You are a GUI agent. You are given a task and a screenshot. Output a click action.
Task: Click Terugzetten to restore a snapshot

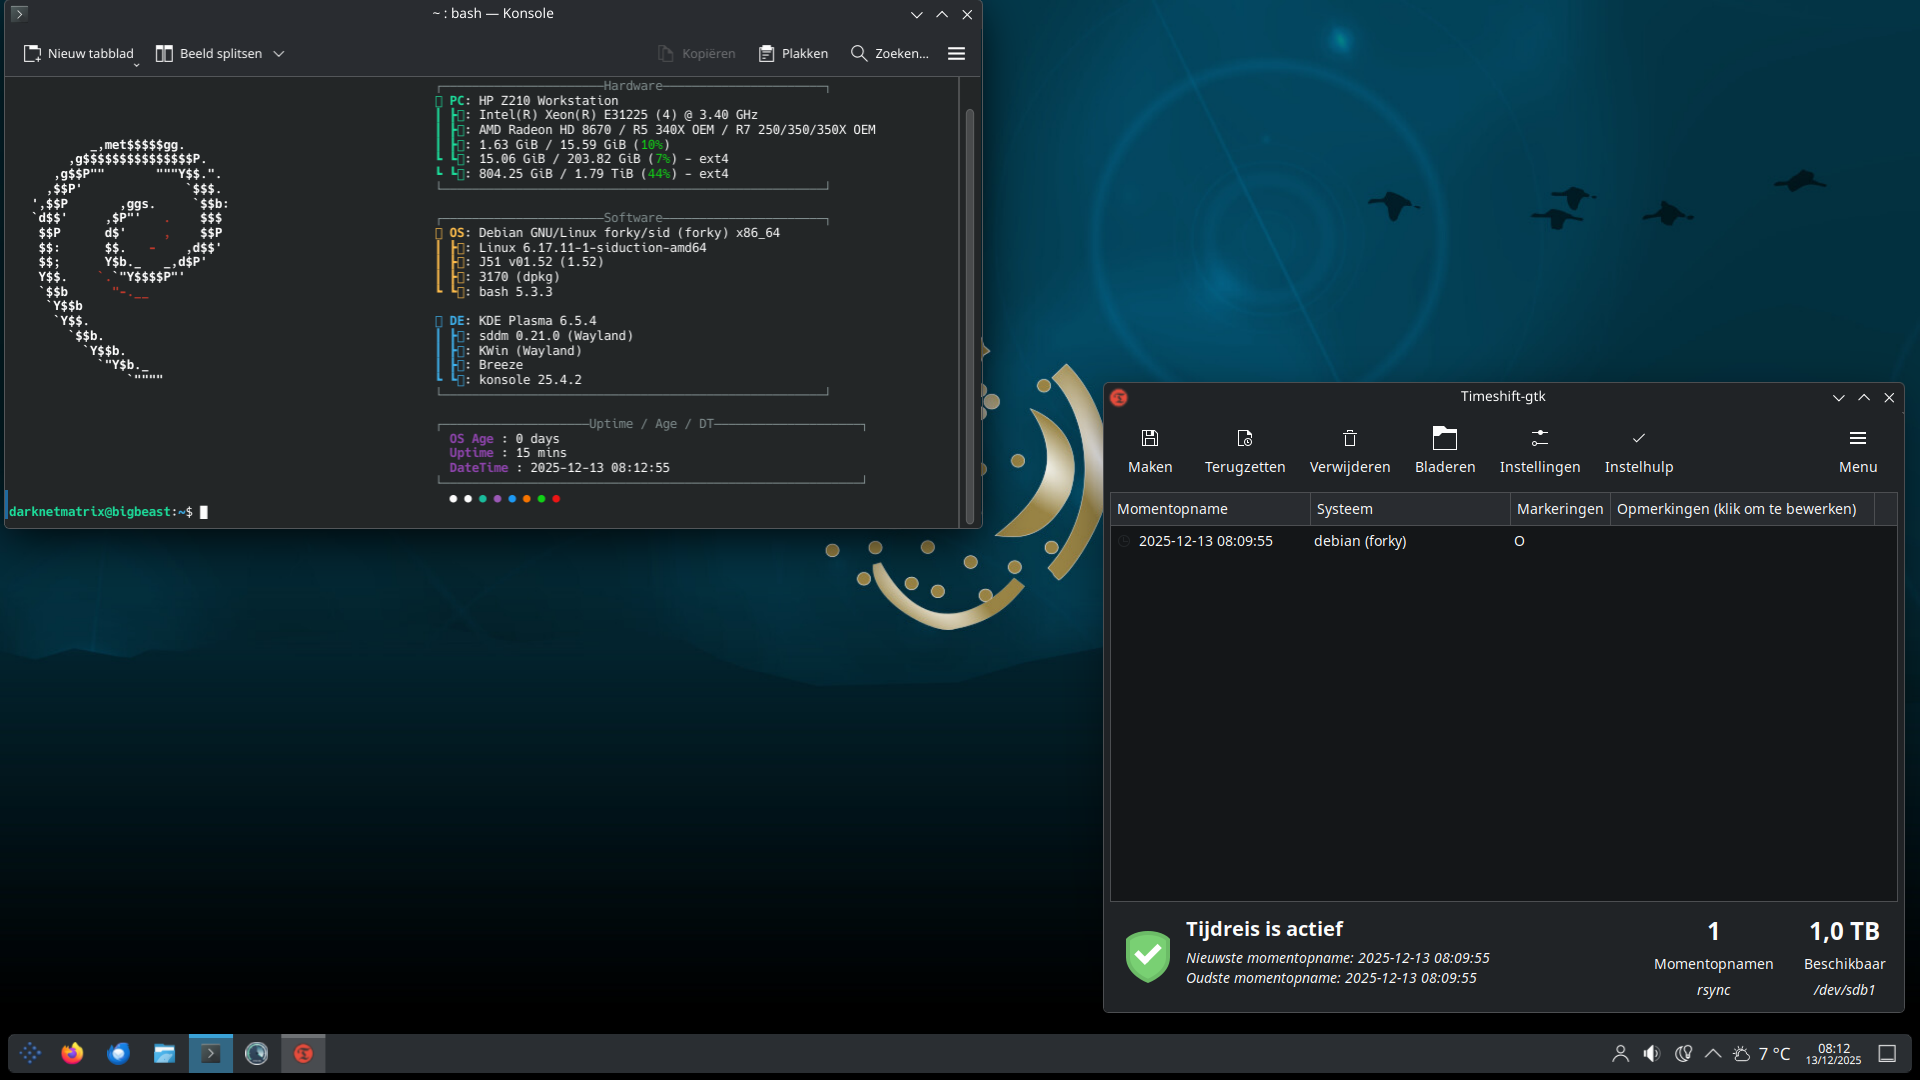point(1245,451)
